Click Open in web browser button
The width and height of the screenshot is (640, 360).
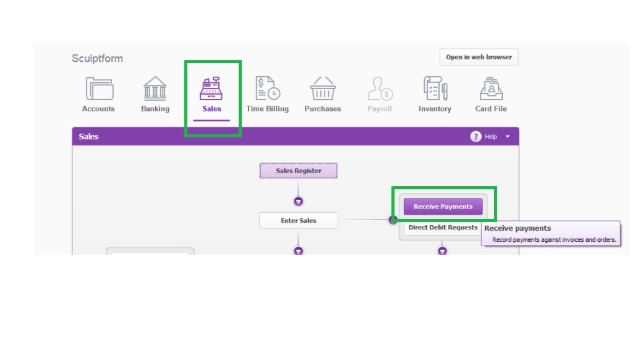(x=479, y=57)
